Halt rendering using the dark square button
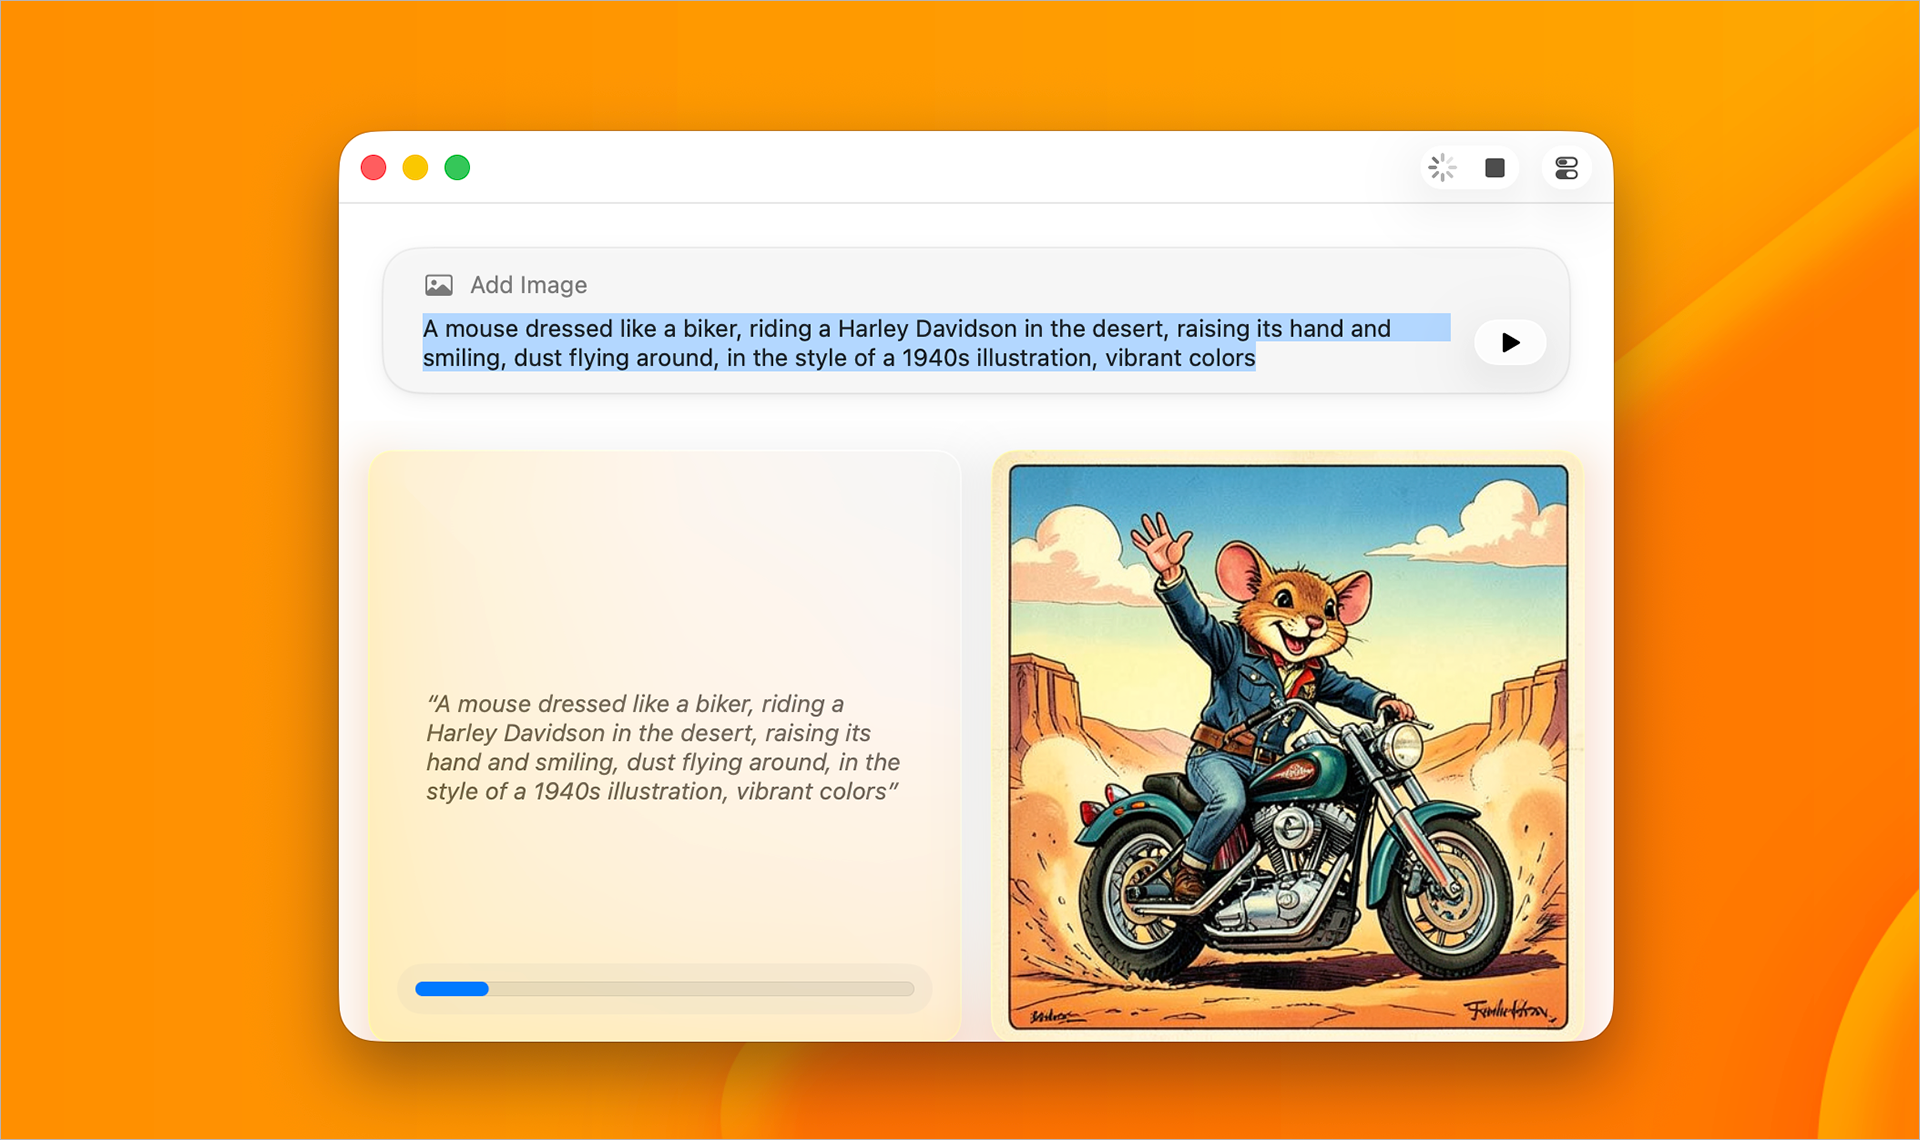The height and width of the screenshot is (1140, 1920). click(1495, 167)
